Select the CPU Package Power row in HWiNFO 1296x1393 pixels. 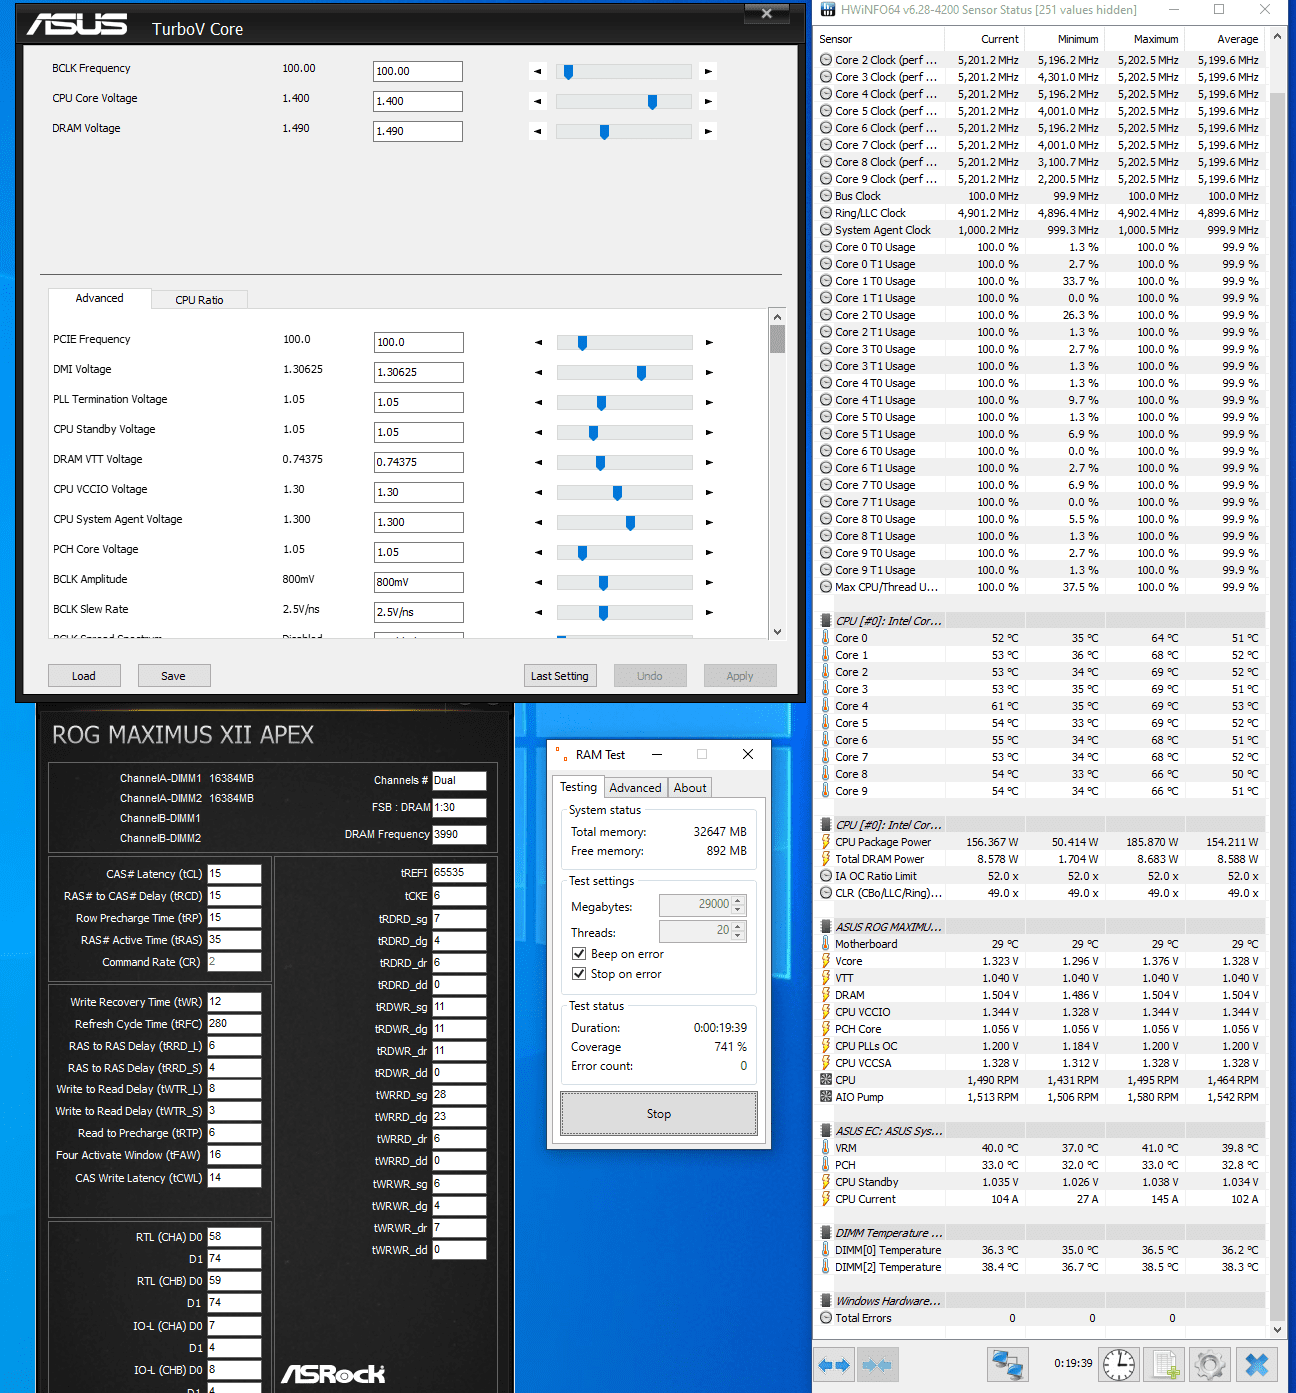pyautogui.click(x=1040, y=842)
